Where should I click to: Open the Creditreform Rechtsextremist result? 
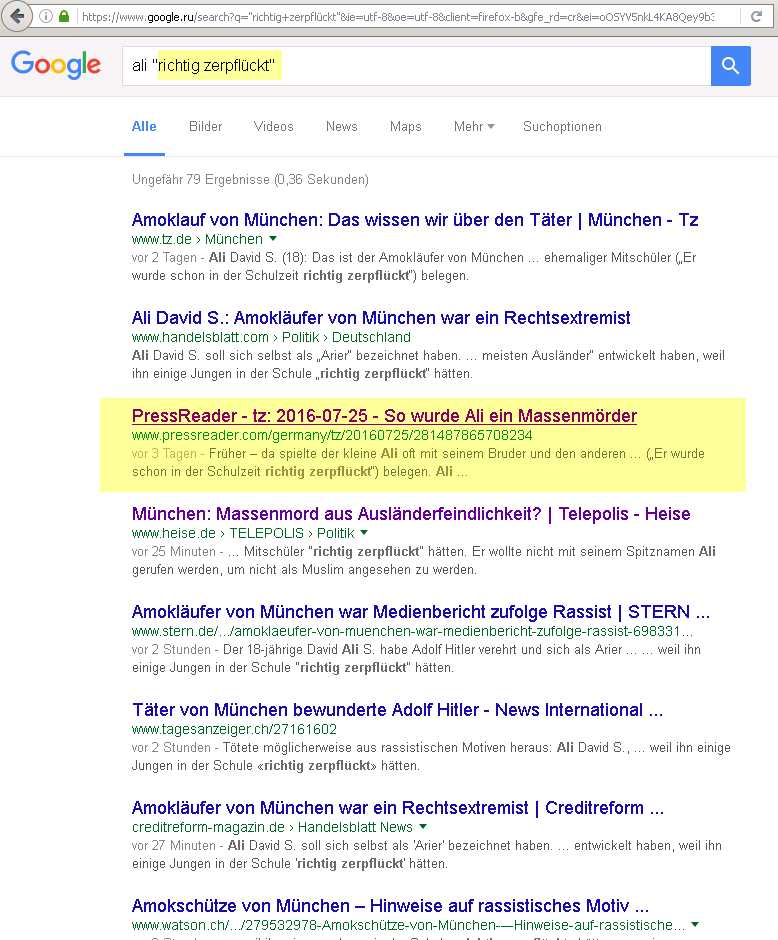398,808
